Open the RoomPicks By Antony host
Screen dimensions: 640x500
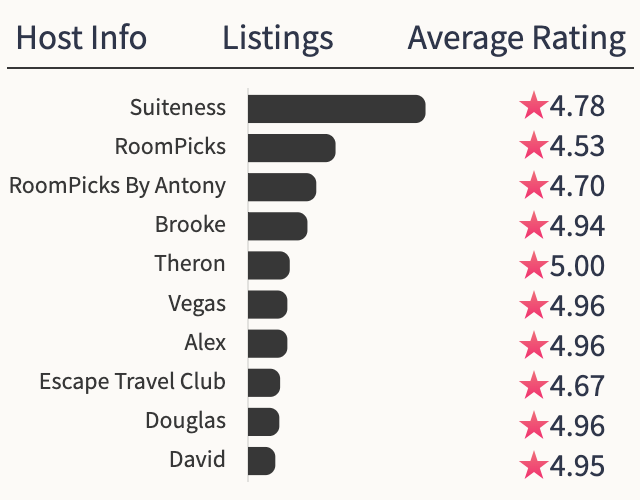click(117, 186)
